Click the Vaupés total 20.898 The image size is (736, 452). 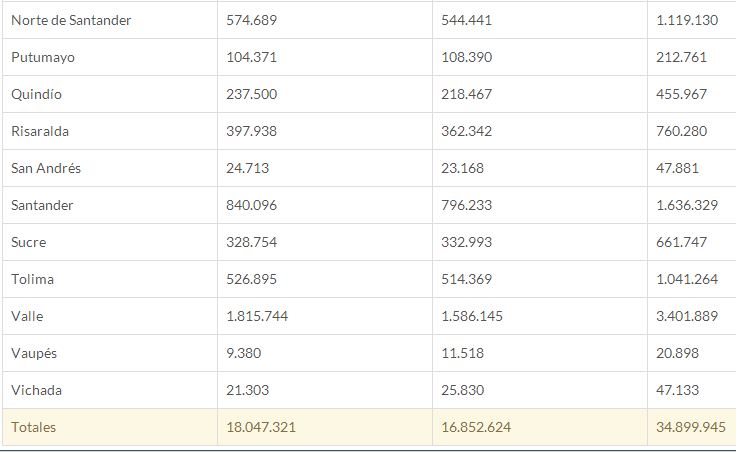pyautogui.click(x=678, y=353)
